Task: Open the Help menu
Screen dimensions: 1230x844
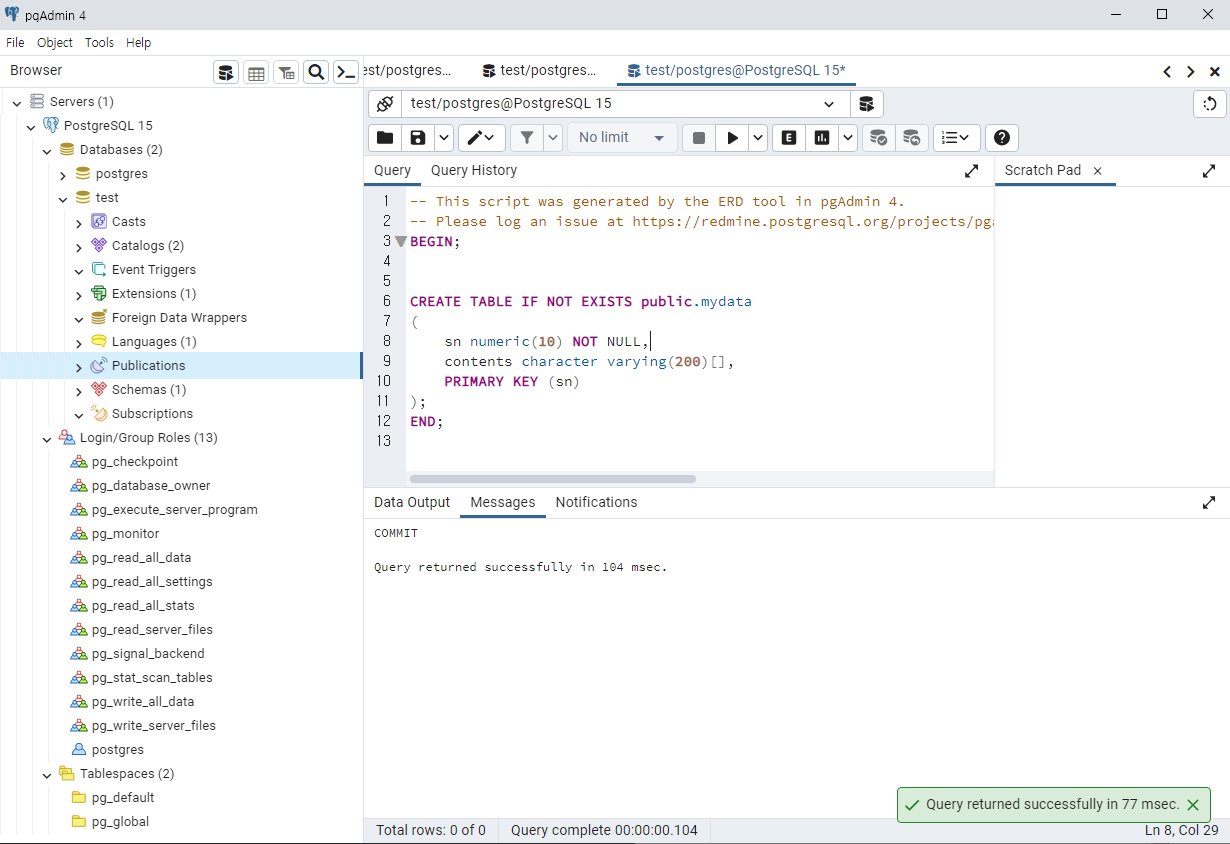Action: (139, 43)
